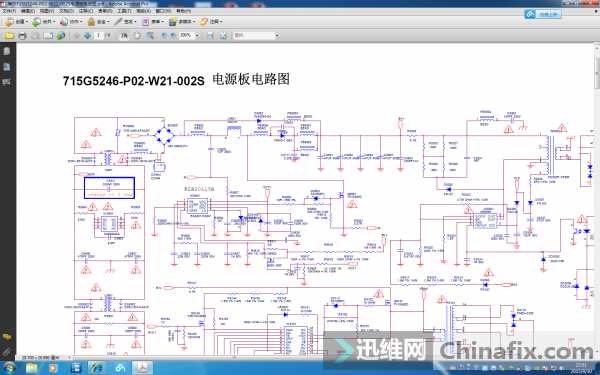Click the Print icon in toolbar
600x375 pixels.
(22, 36)
